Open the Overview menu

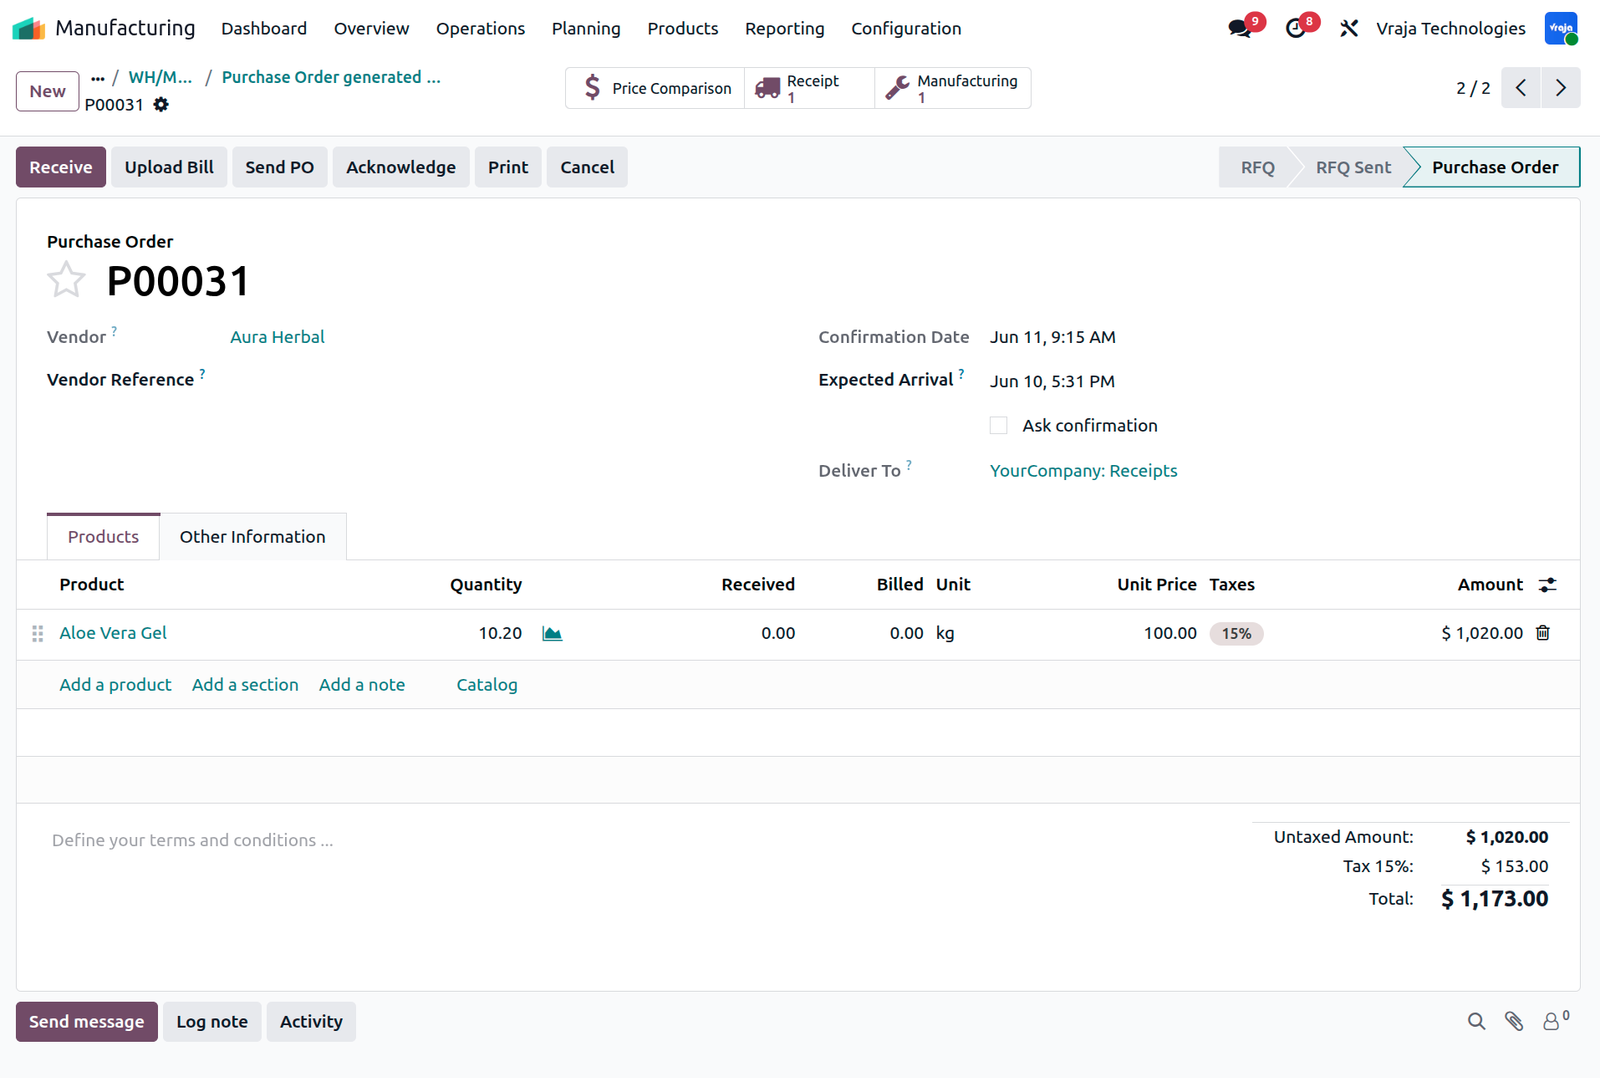[371, 28]
